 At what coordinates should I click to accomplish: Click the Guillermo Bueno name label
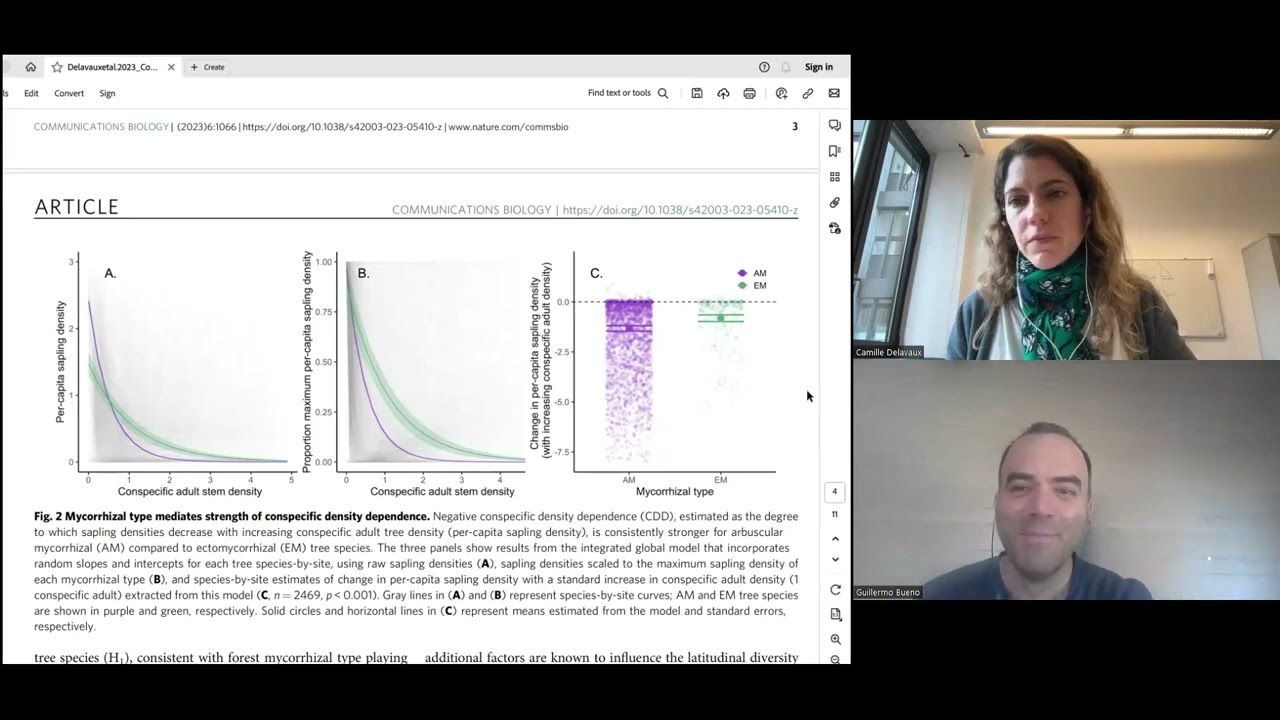887,592
